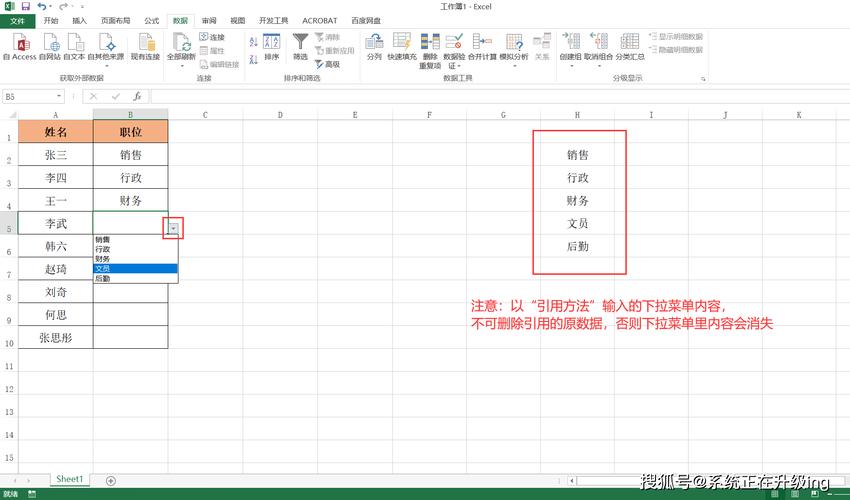The height and width of the screenshot is (500, 850).
Task: Toggle the 筛选 filter funnel
Action: point(300,46)
